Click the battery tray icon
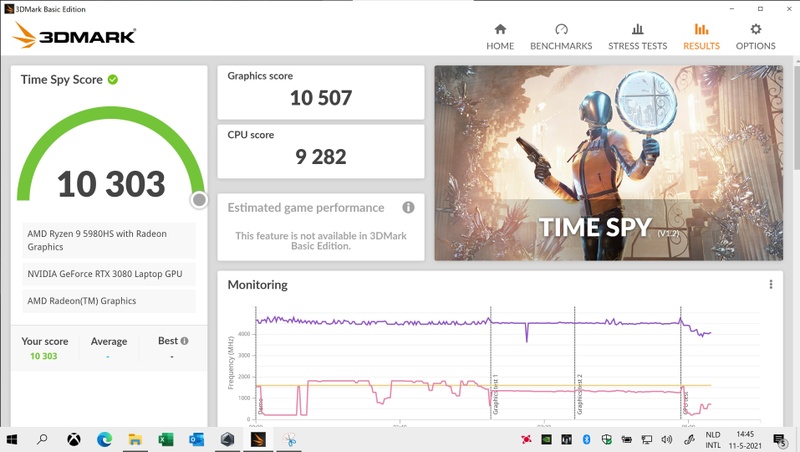Image resolution: width=800 pixels, height=452 pixels. coord(626,439)
